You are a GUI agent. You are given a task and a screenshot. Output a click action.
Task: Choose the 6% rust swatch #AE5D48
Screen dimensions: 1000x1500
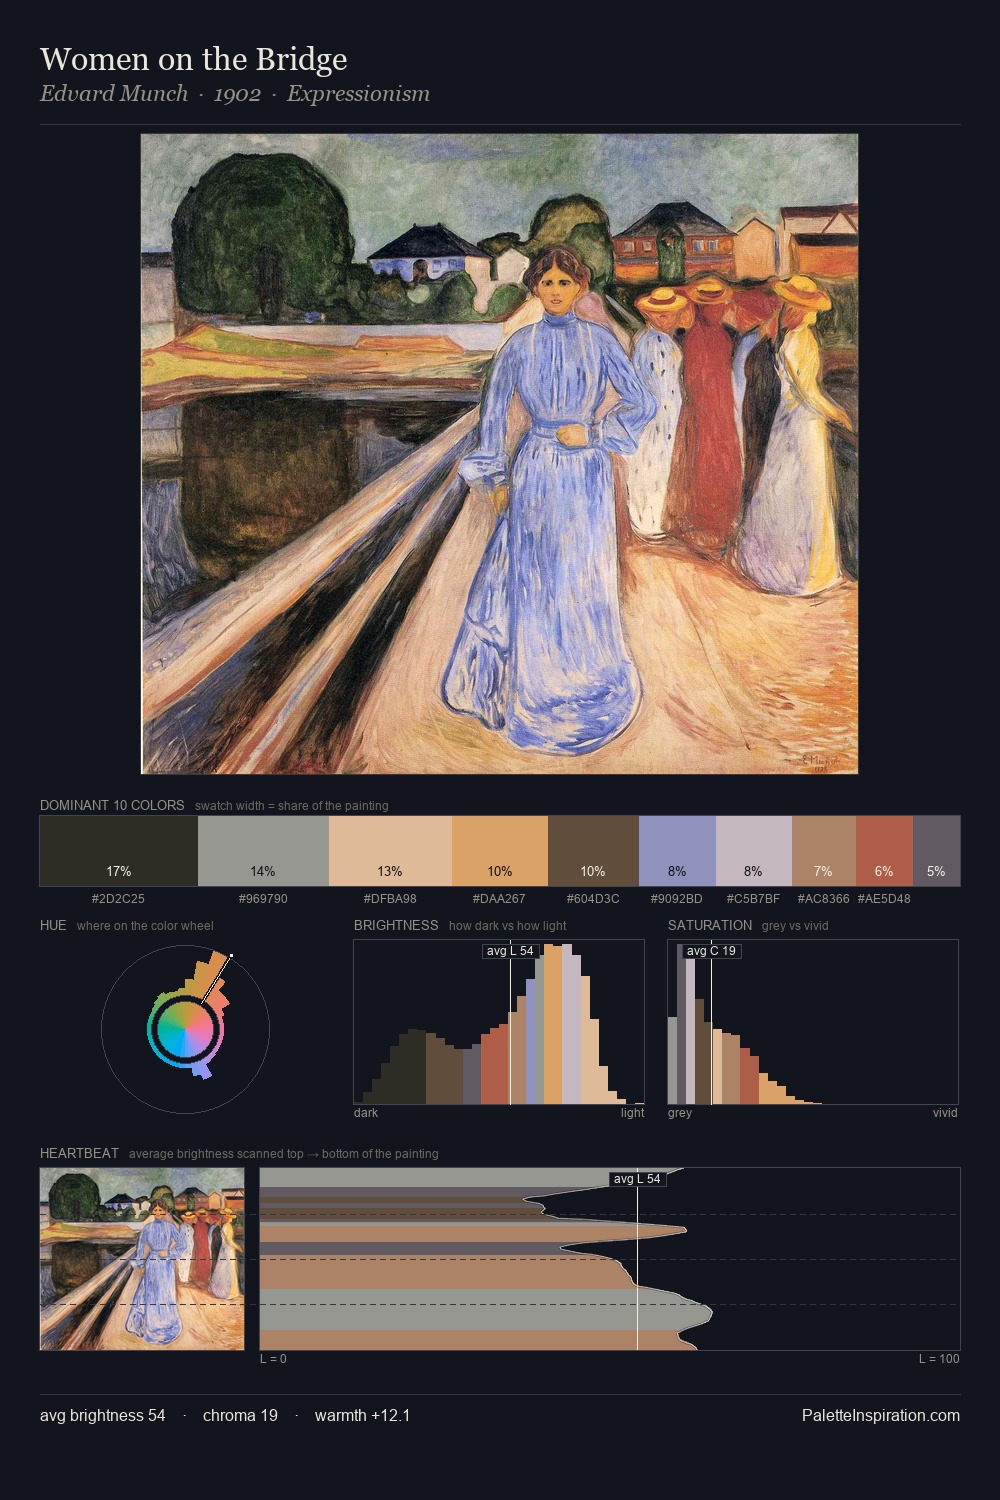click(x=884, y=851)
